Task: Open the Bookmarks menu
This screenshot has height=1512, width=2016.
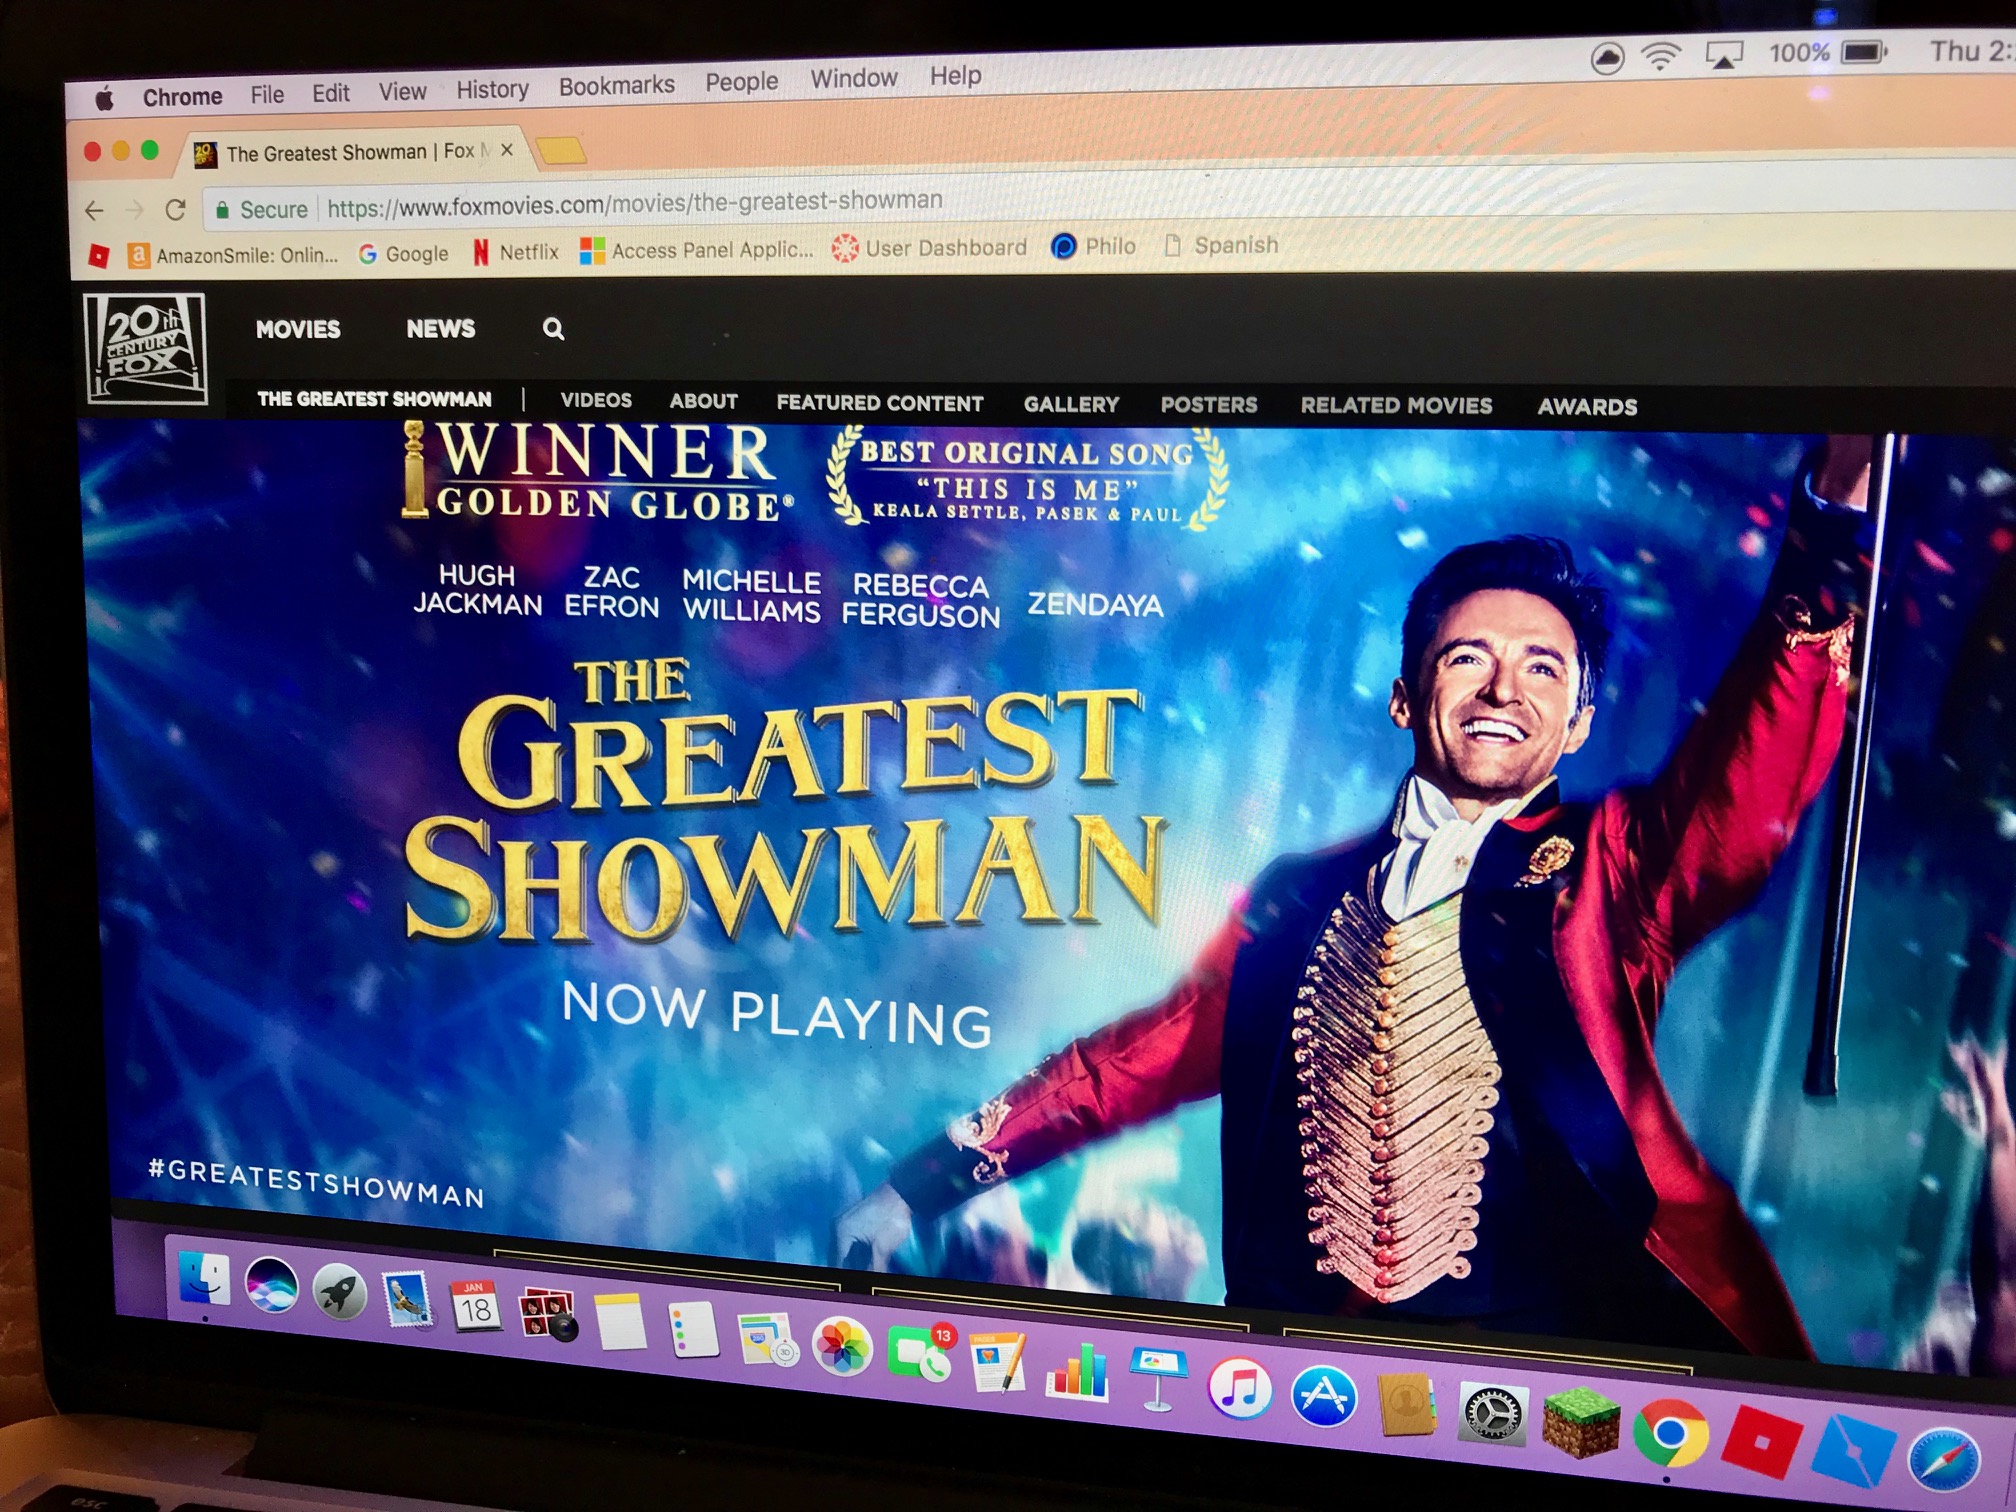Action: pos(617,86)
